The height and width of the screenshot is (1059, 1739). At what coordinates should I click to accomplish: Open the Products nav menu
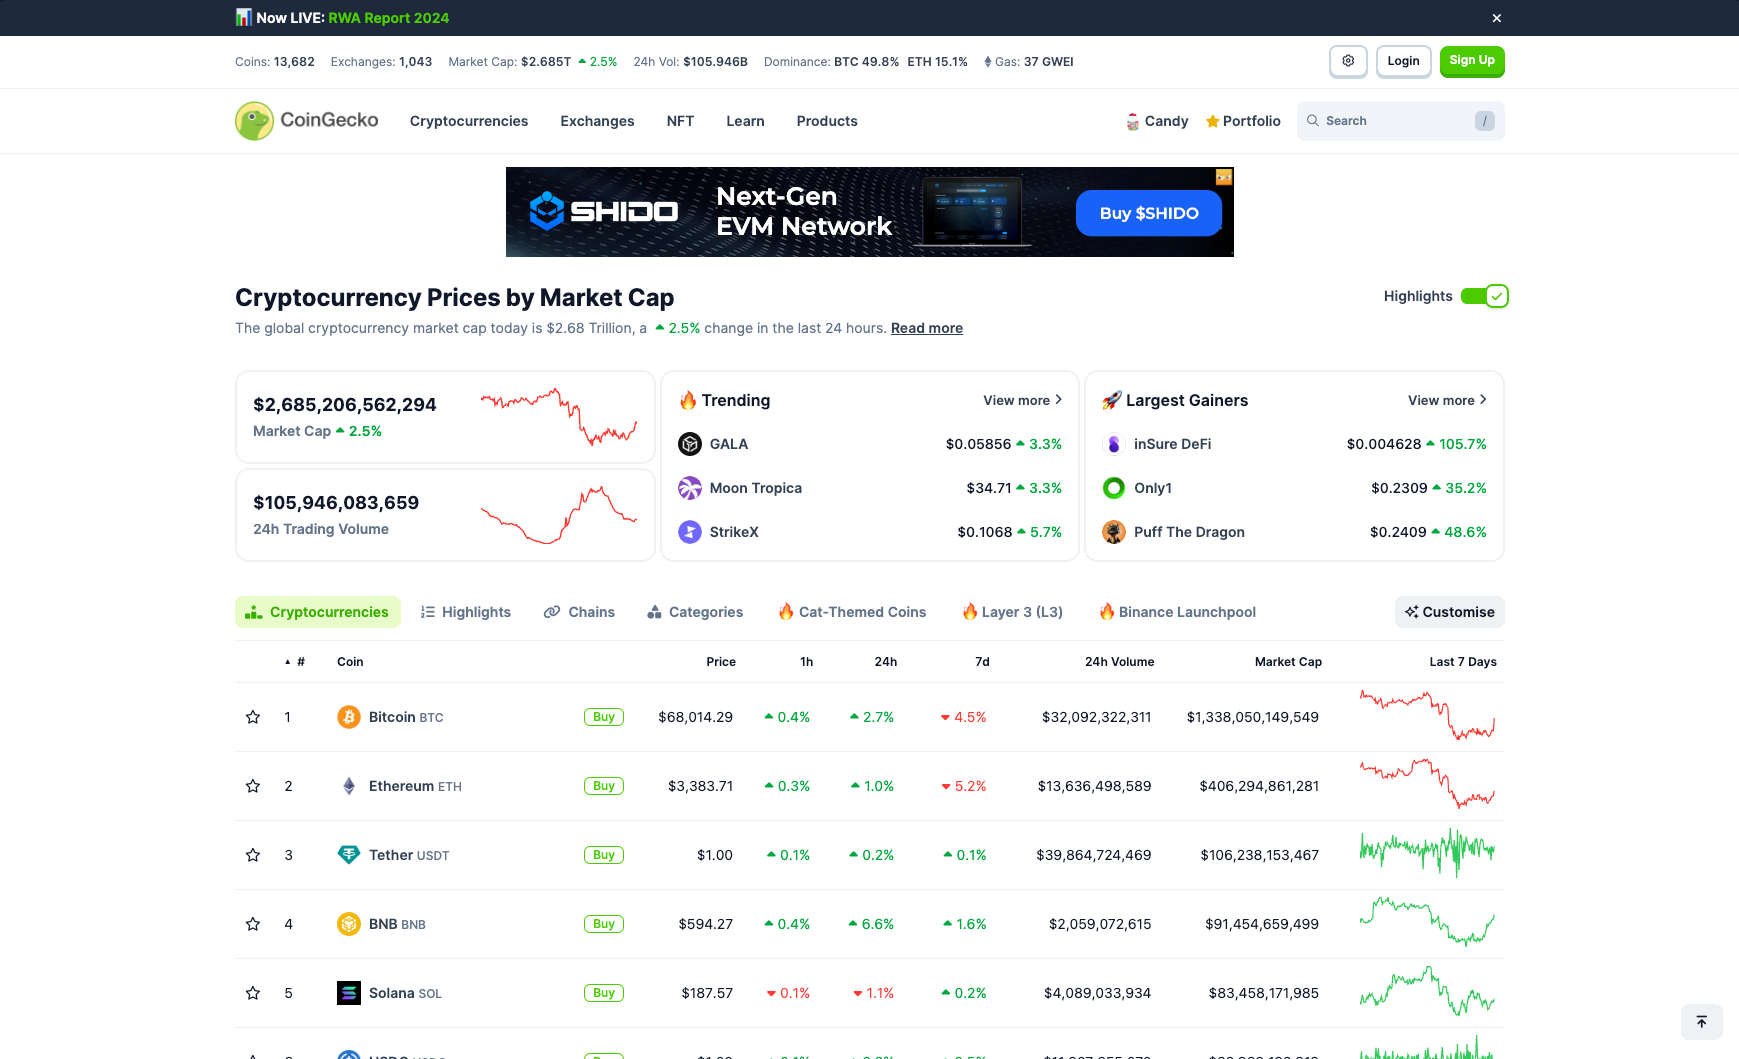coord(827,121)
